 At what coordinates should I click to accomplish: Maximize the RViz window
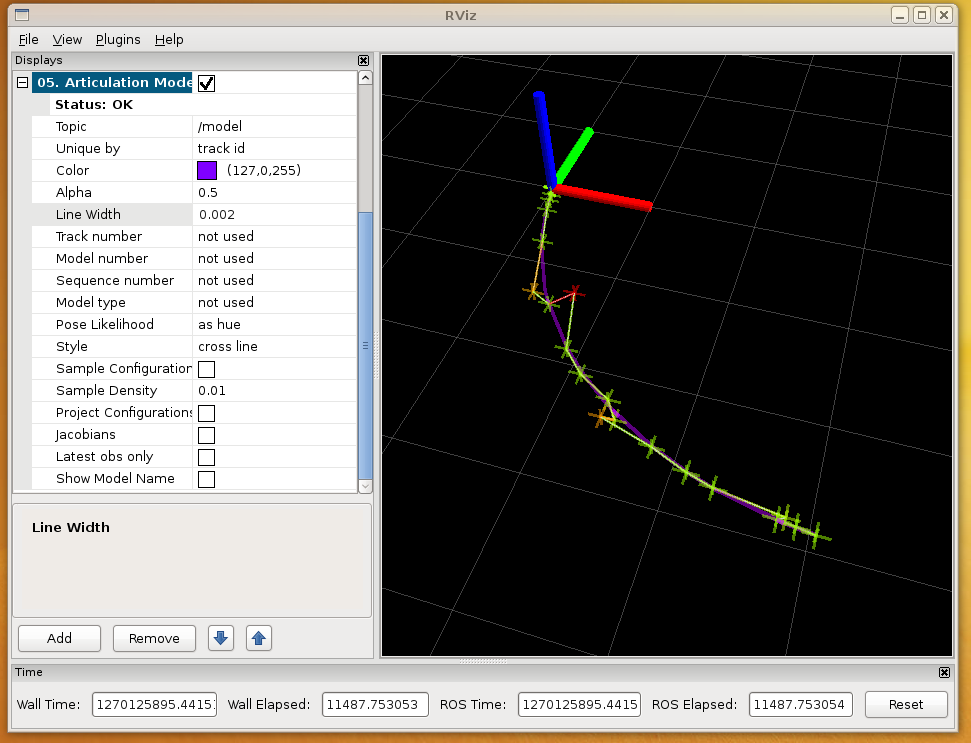tap(922, 15)
